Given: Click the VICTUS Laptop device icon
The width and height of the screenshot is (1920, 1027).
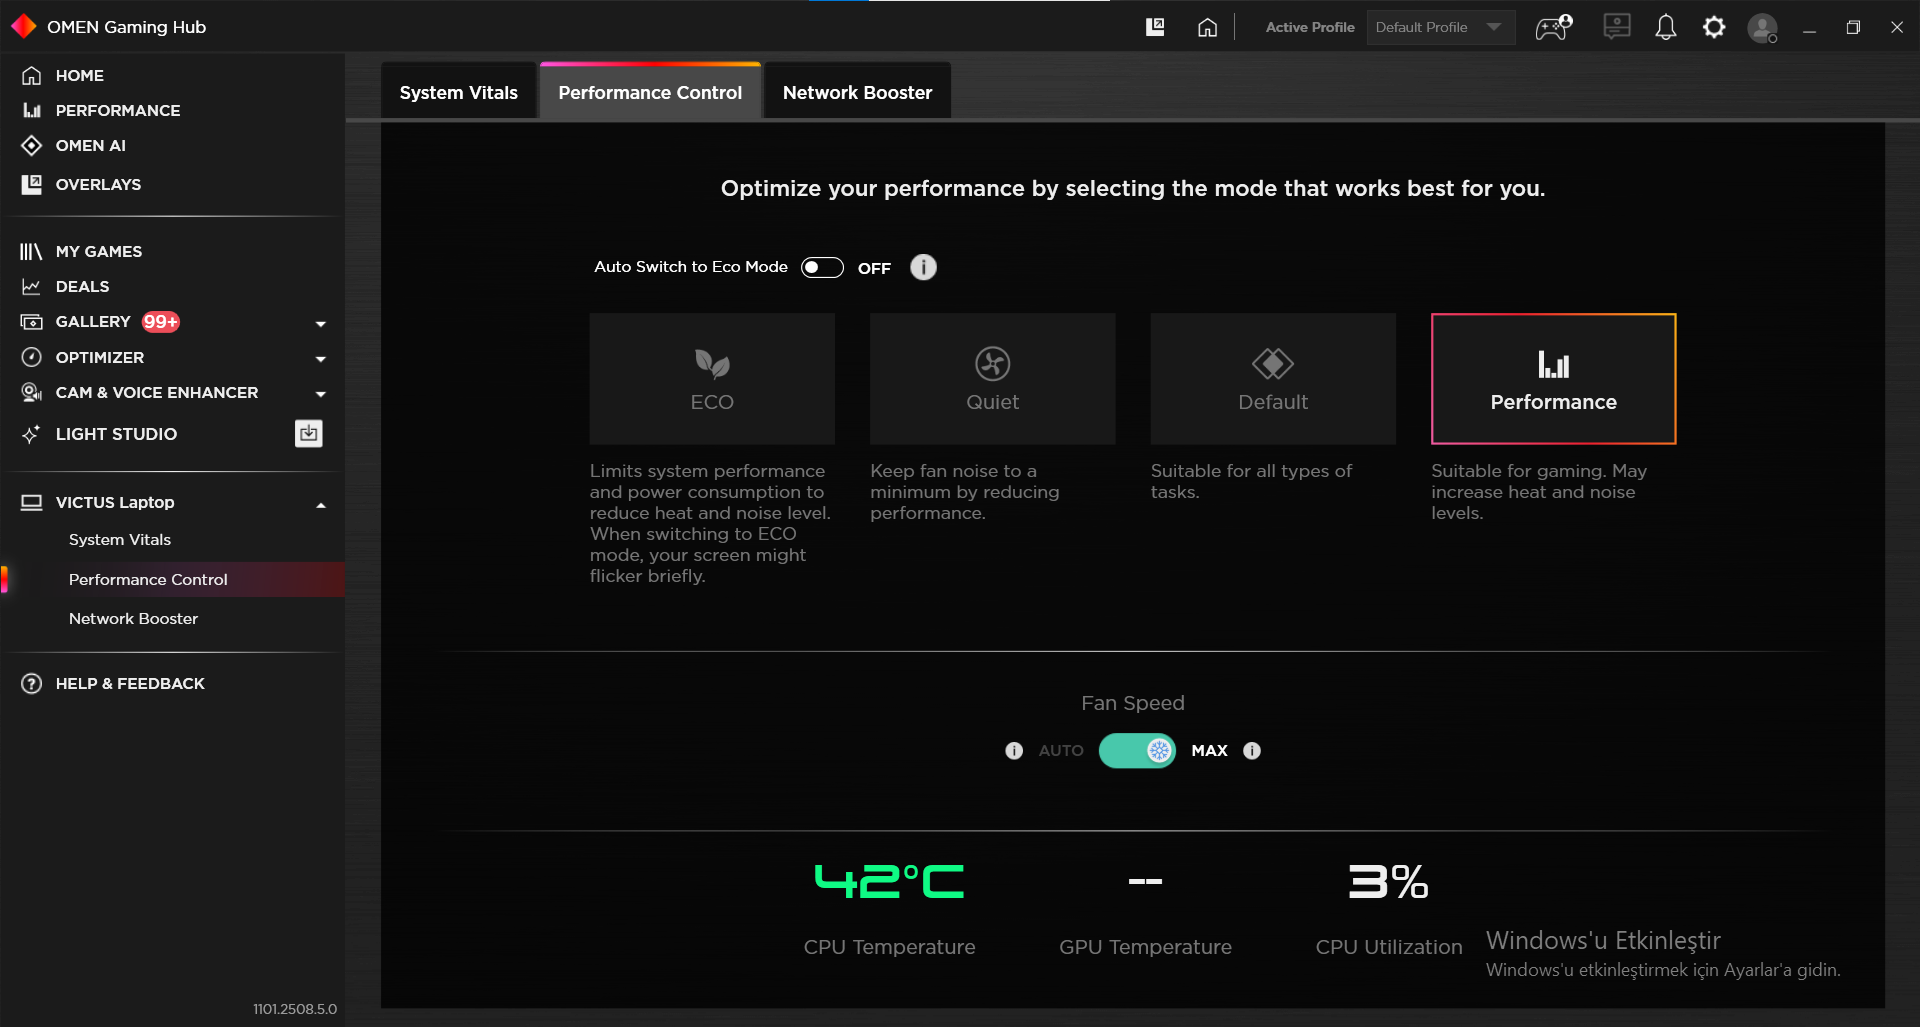Looking at the screenshot, I should pyautogui.click(x=32, y=502).
